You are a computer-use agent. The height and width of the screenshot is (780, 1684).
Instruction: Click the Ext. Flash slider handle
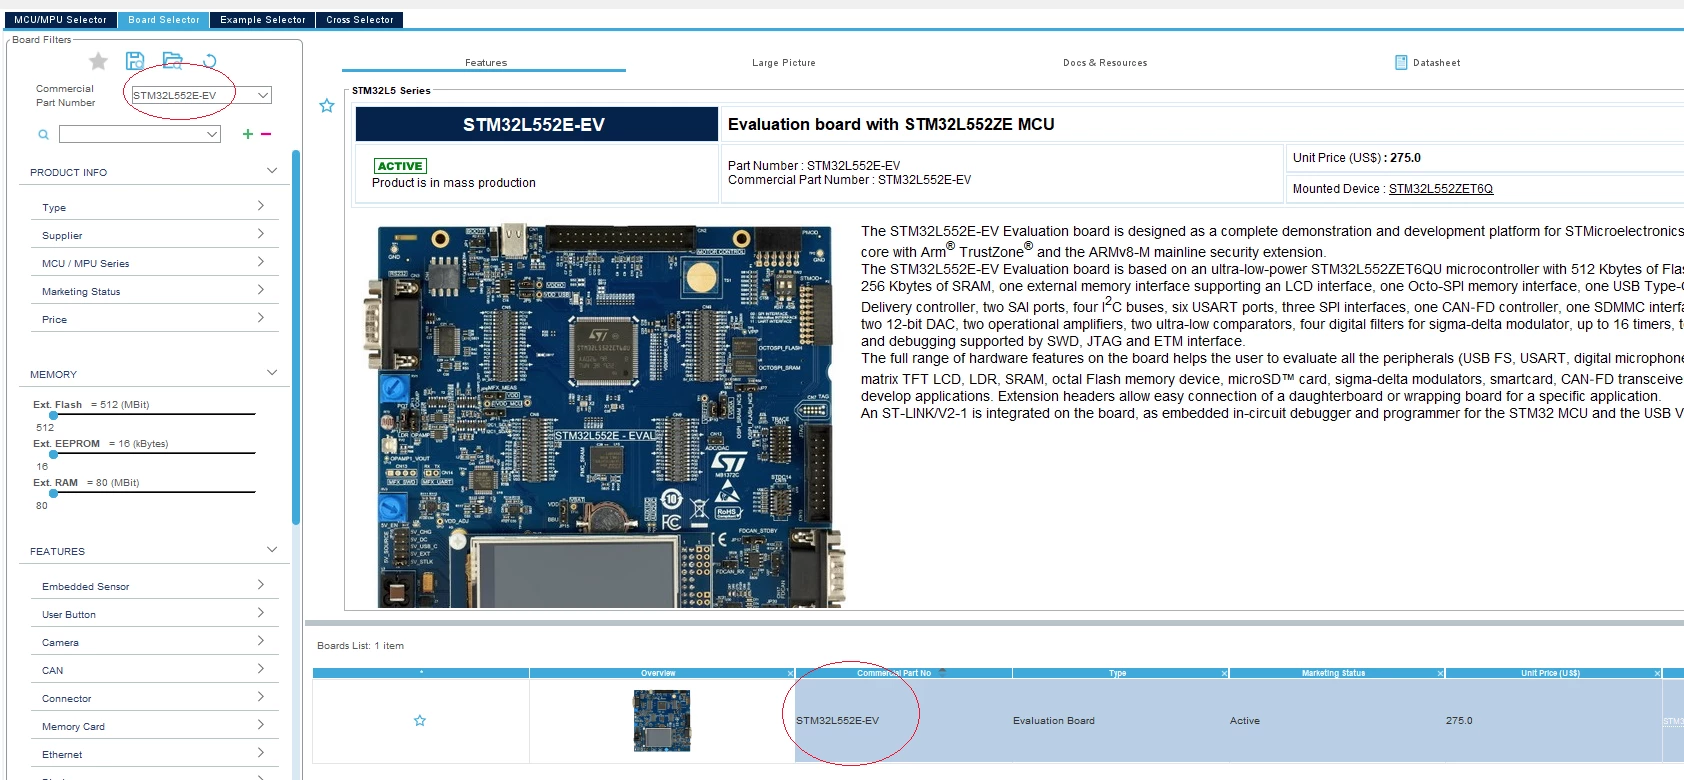pos(53,415)
